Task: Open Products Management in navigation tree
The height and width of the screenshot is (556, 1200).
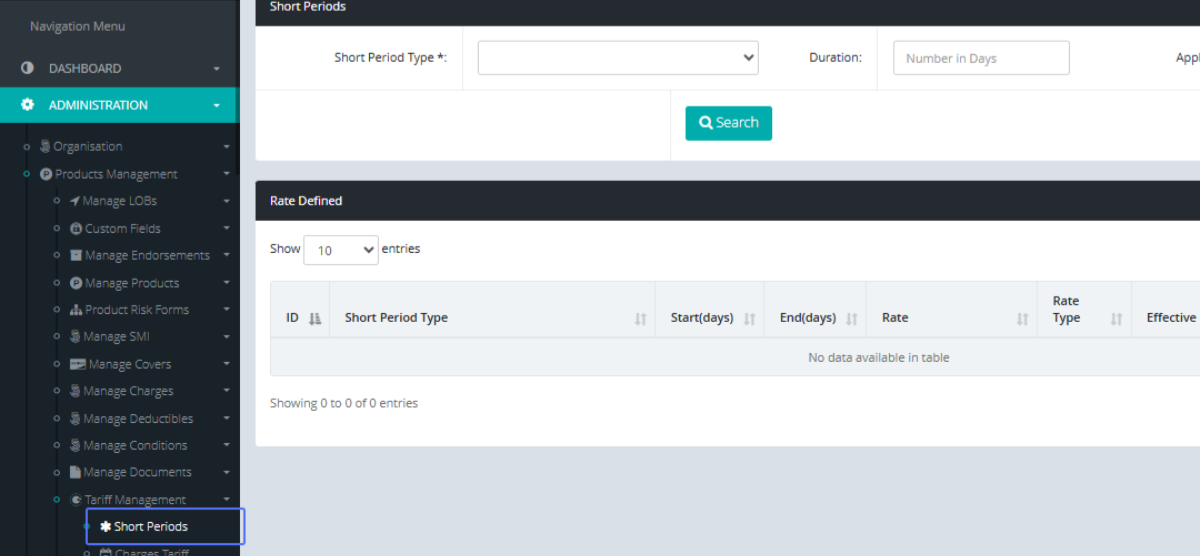Action: tap(116, 174)
